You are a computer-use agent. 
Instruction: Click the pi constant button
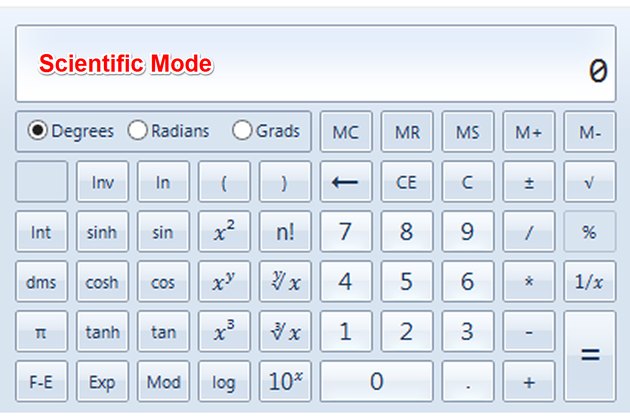click(x=41, y=331)
